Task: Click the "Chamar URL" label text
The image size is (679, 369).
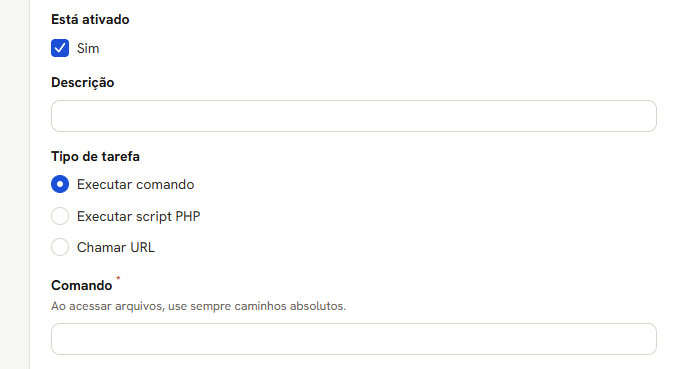Action: click(x=116, y=247)
